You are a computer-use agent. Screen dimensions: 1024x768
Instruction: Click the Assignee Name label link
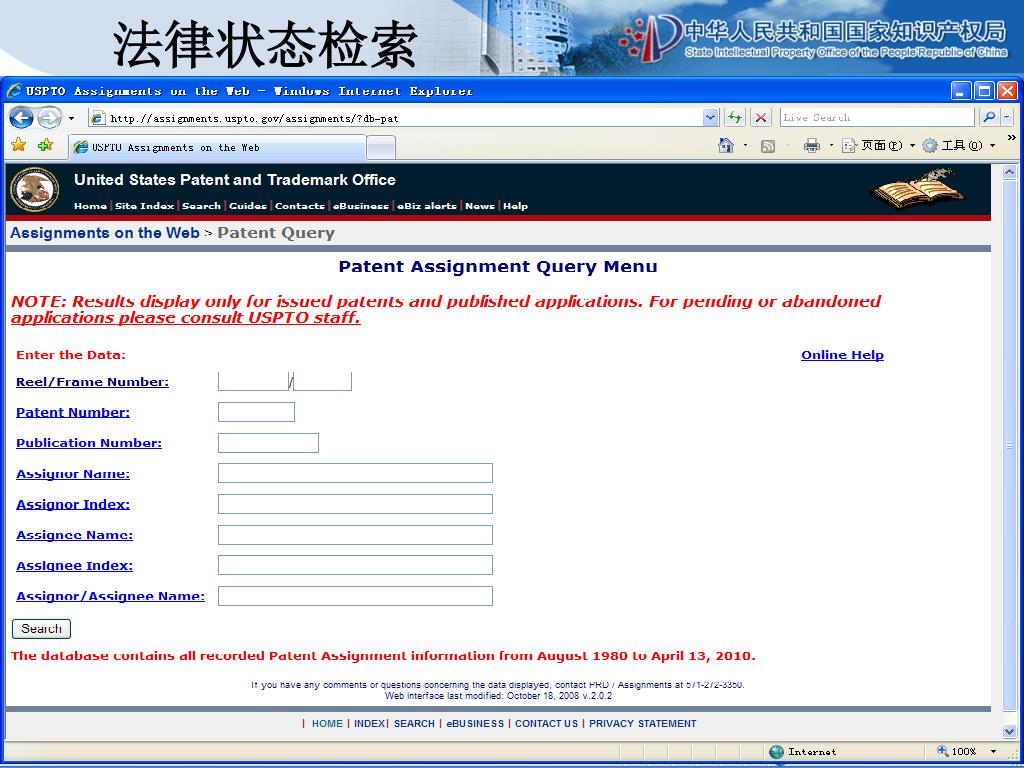(x=74, y=536)
